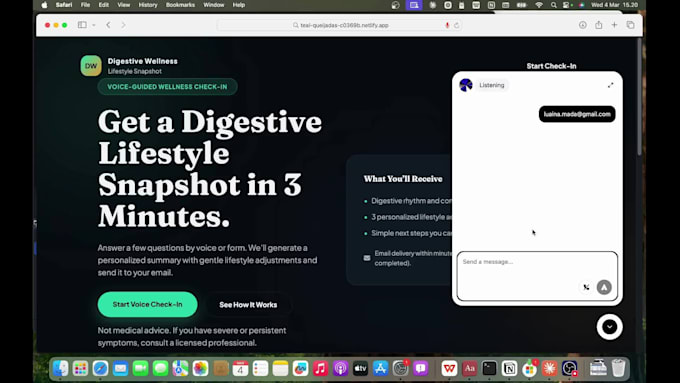
Task: Open Messages from the dock
Action: (160, 368)
